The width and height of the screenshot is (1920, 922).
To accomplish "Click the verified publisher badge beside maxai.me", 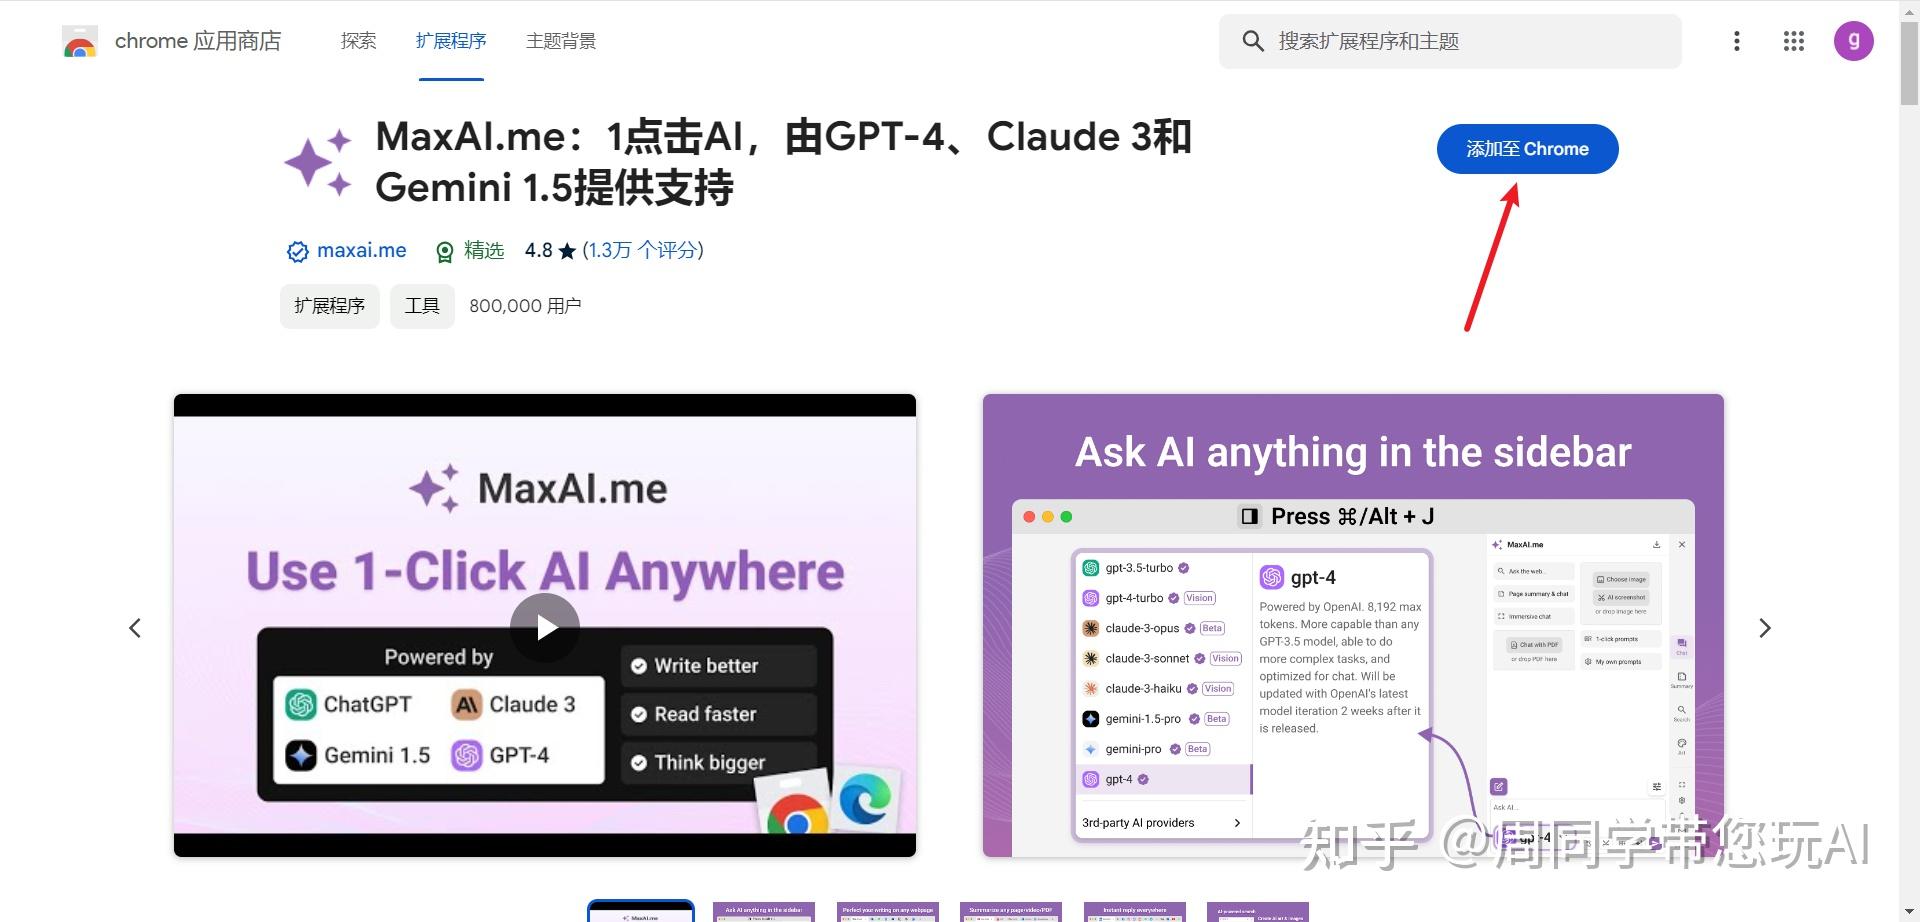I will 297,251.
